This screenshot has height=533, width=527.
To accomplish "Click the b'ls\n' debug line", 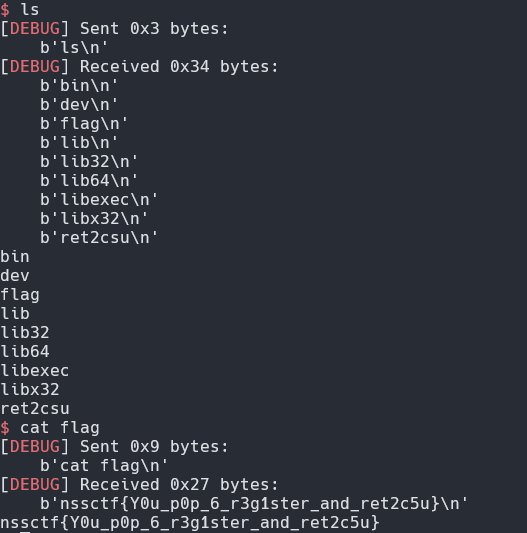I will point(74,47).
